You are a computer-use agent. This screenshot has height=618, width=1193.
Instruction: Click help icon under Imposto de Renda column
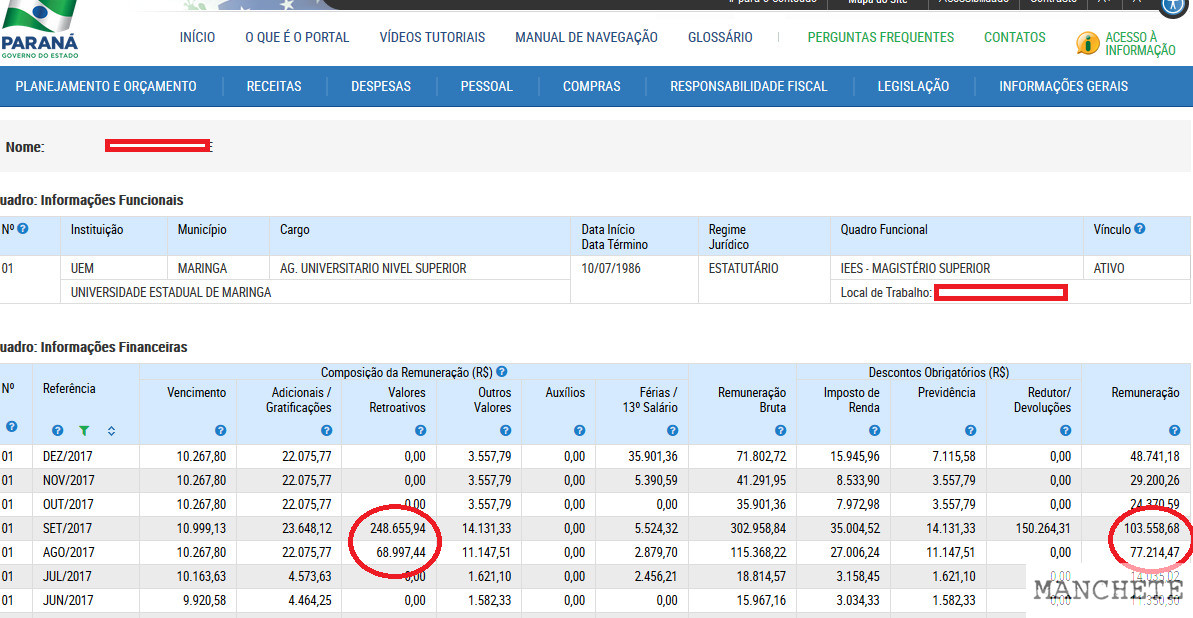(x=874, y=431)
